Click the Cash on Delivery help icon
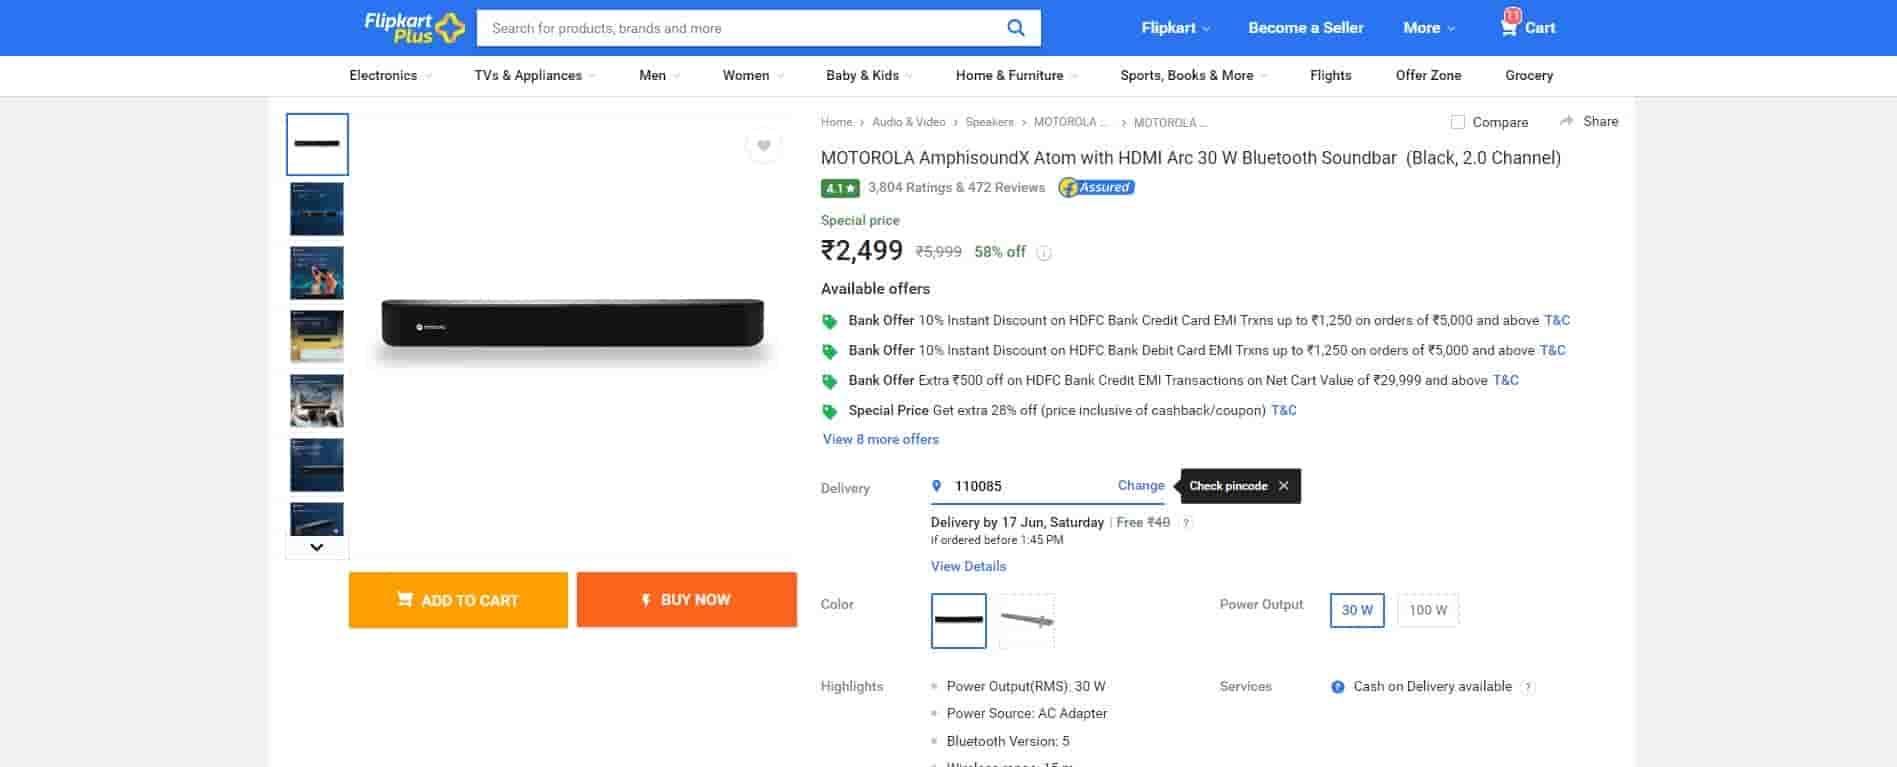Image resolution: width=1897 pixels, height=767 pixels. 1527,687
